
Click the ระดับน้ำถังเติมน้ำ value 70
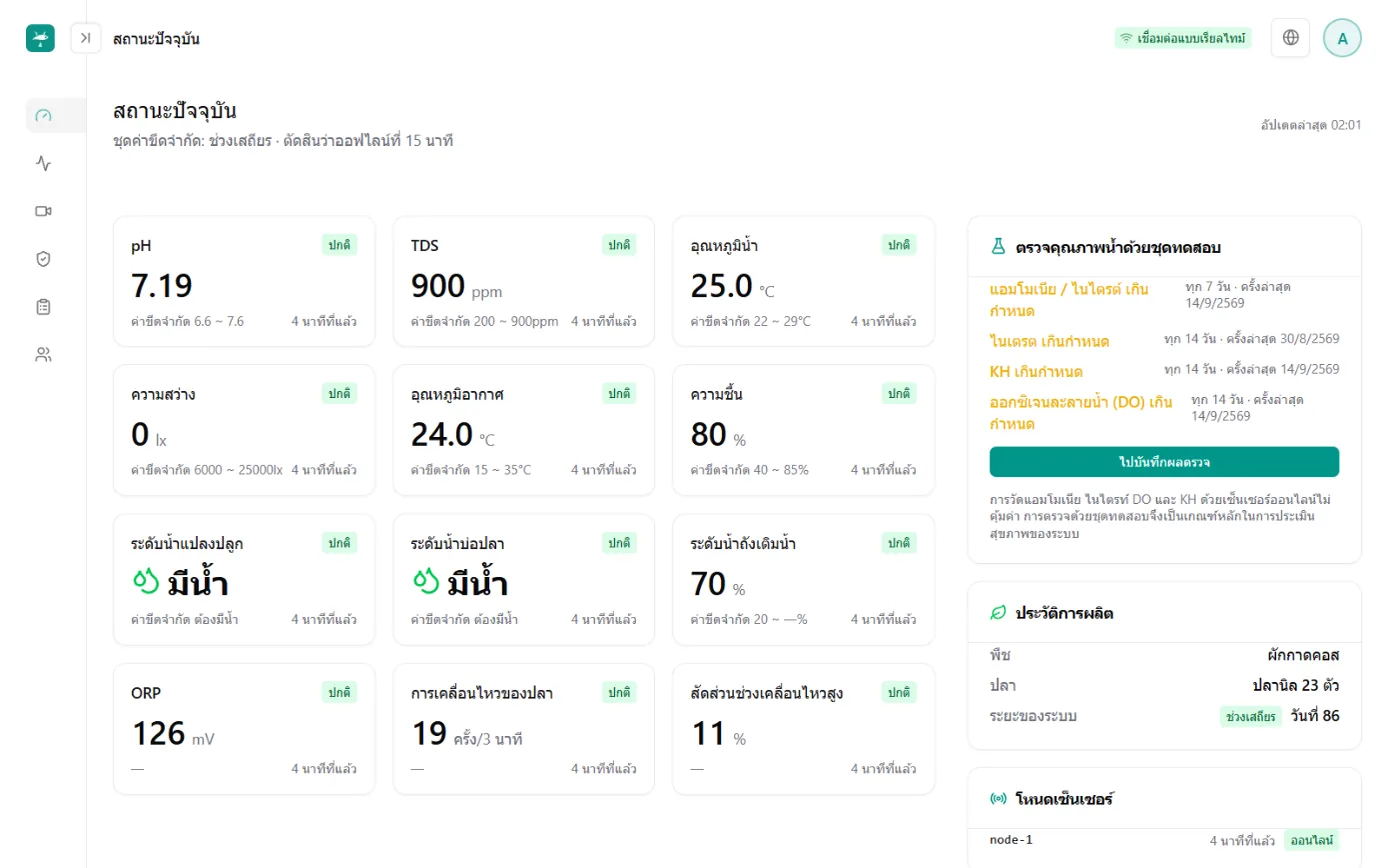[x=708, y=584]
